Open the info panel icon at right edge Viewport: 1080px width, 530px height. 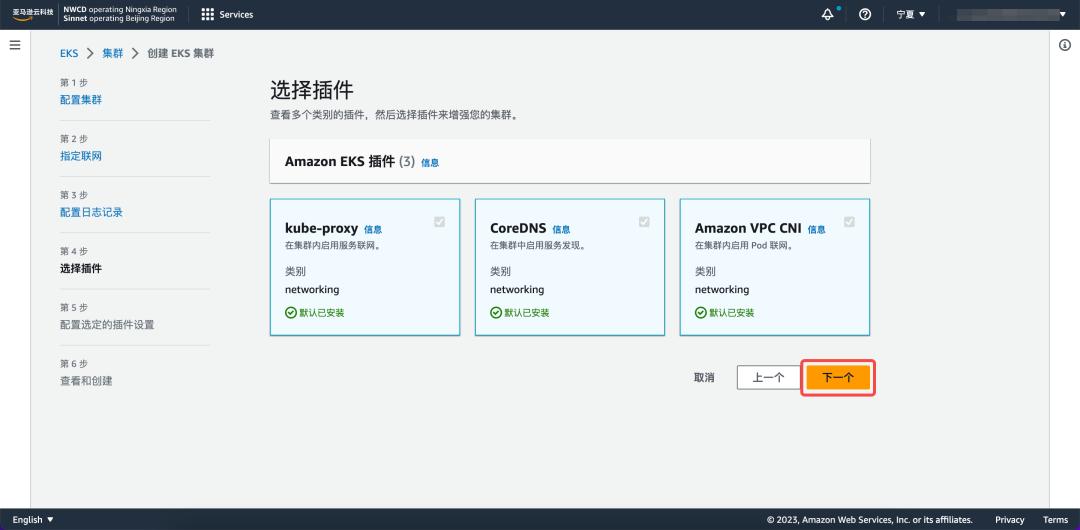[x=1063, y=45]
